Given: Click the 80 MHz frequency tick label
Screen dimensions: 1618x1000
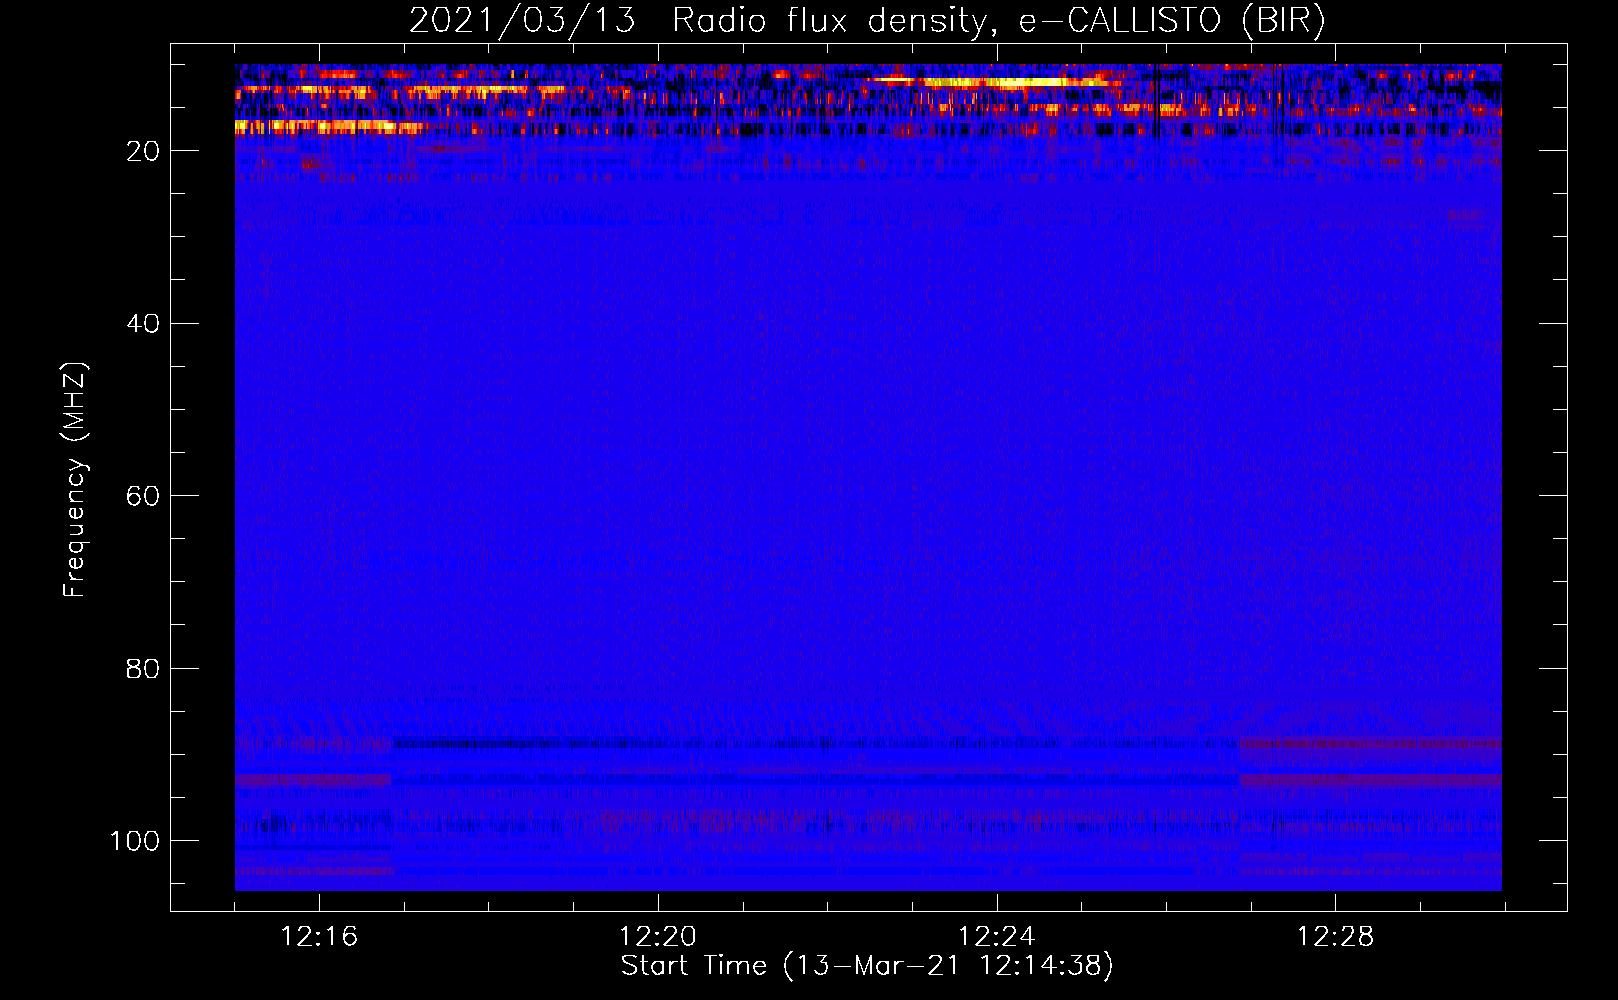Looking at the screenshot, I should click(143, 668).
